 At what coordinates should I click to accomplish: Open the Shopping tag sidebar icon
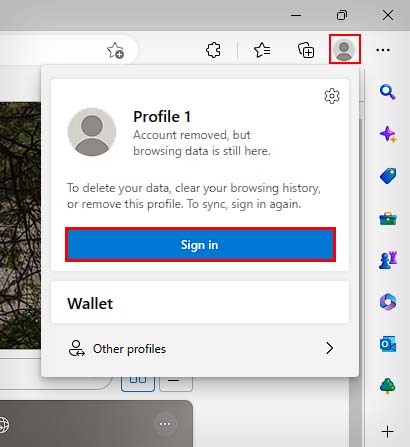point(388,176)
